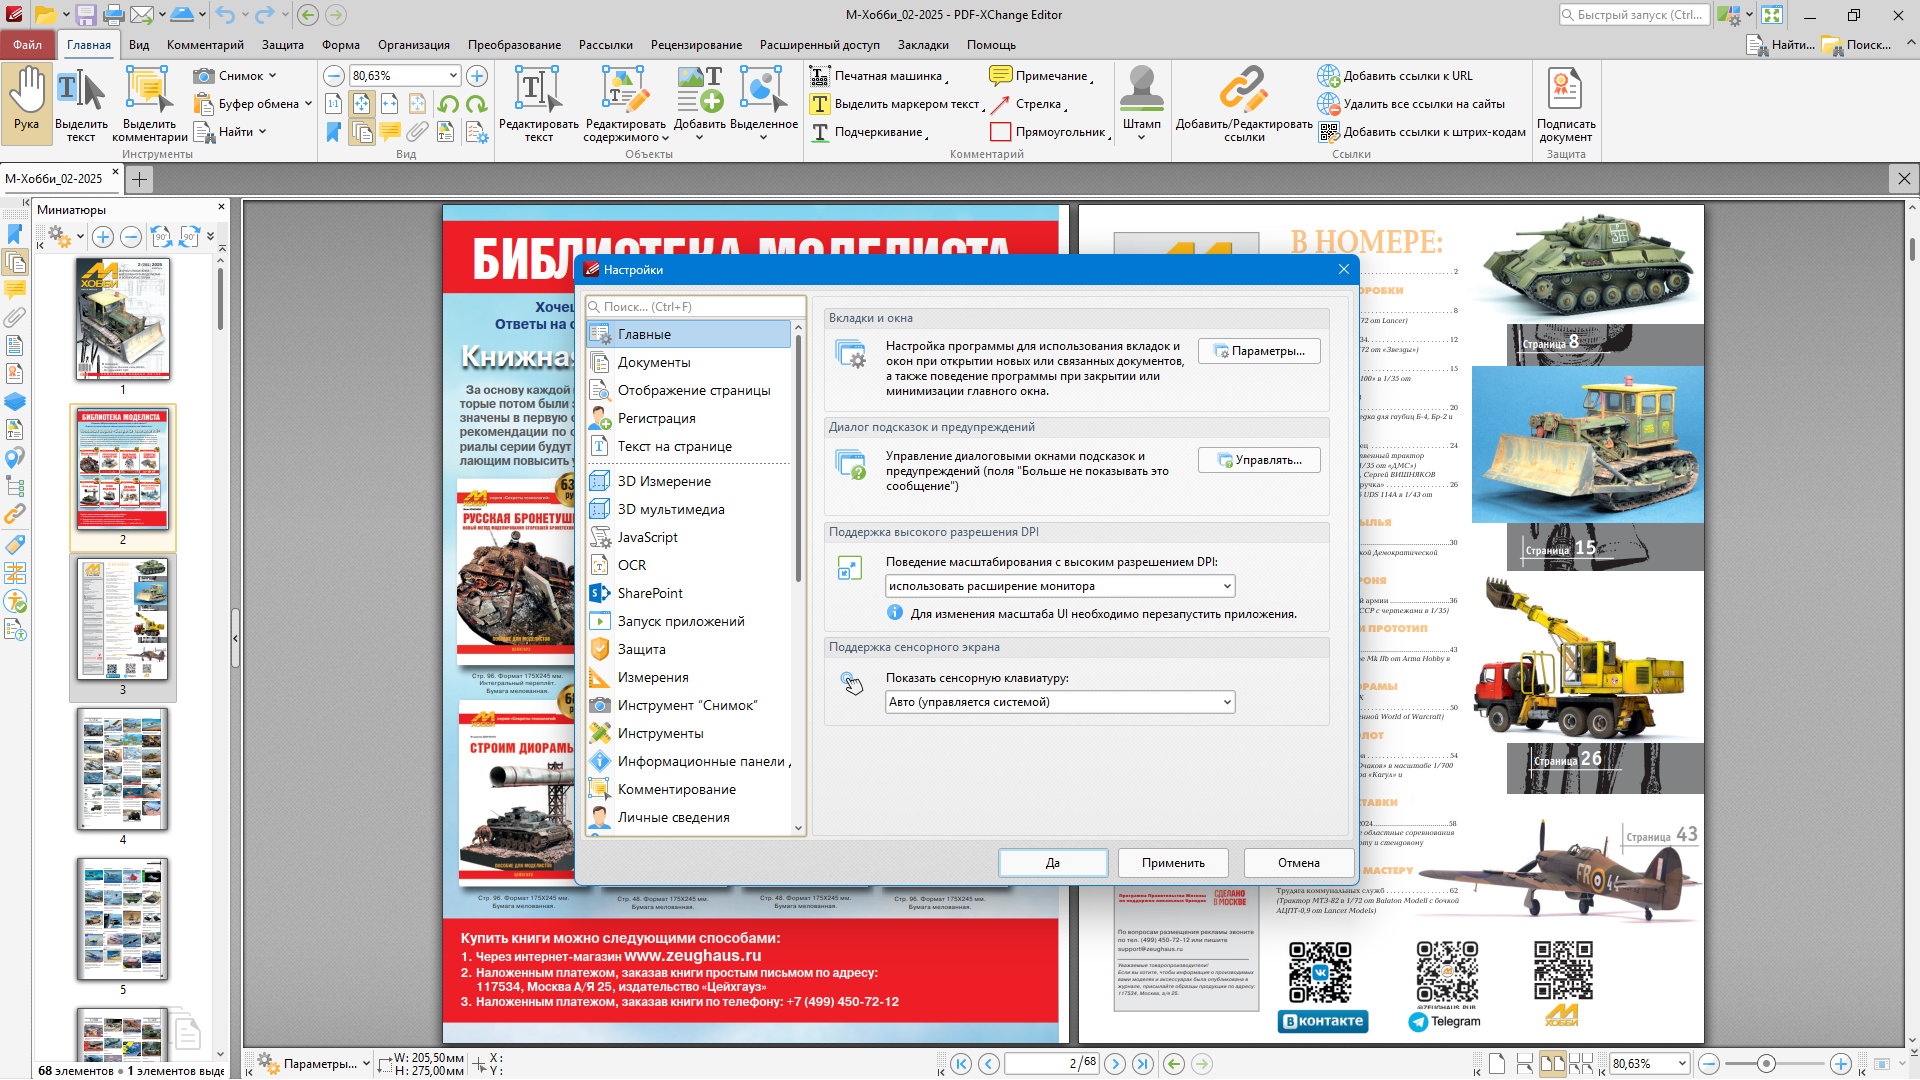Click the Снимок snapshot tool
The width and height of the screenshot is (1920, 1080).
233,76
